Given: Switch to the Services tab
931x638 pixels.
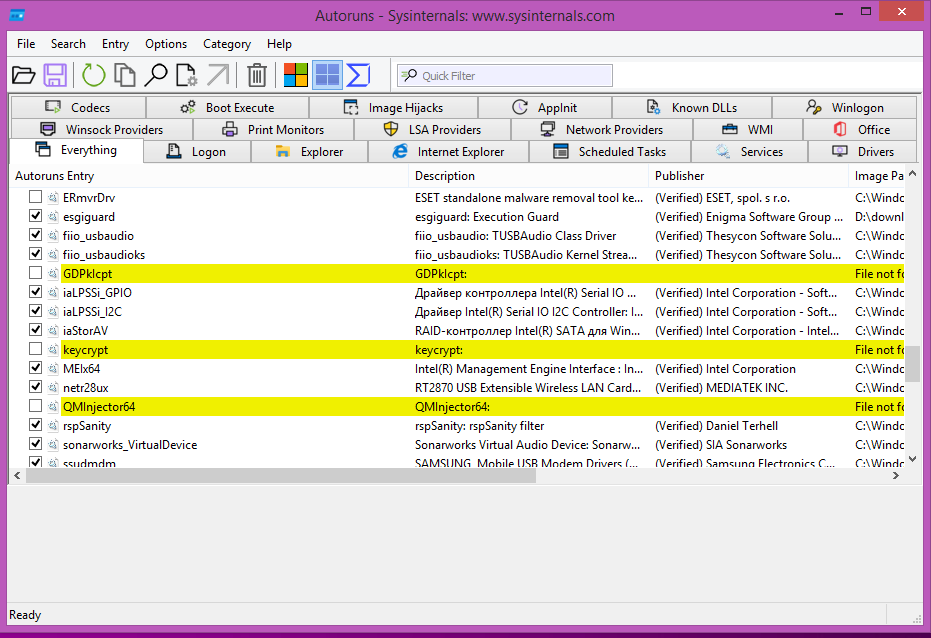Looking at the screenshot, I should pyautogui.click(x=749, y=151).
